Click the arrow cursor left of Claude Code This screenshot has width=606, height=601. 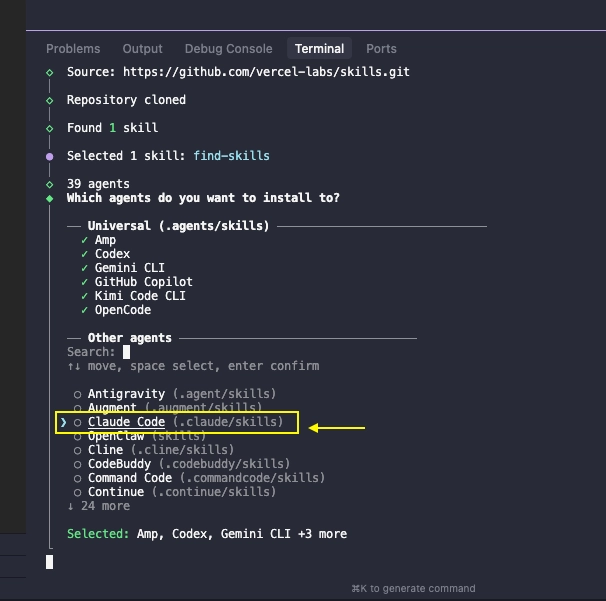64,423
